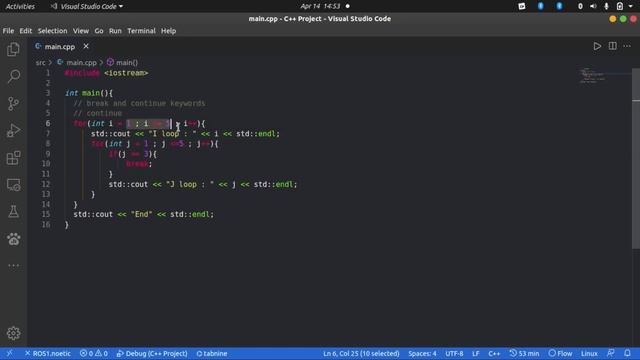
Task: Split the editor right
Action: coord(613,46)
